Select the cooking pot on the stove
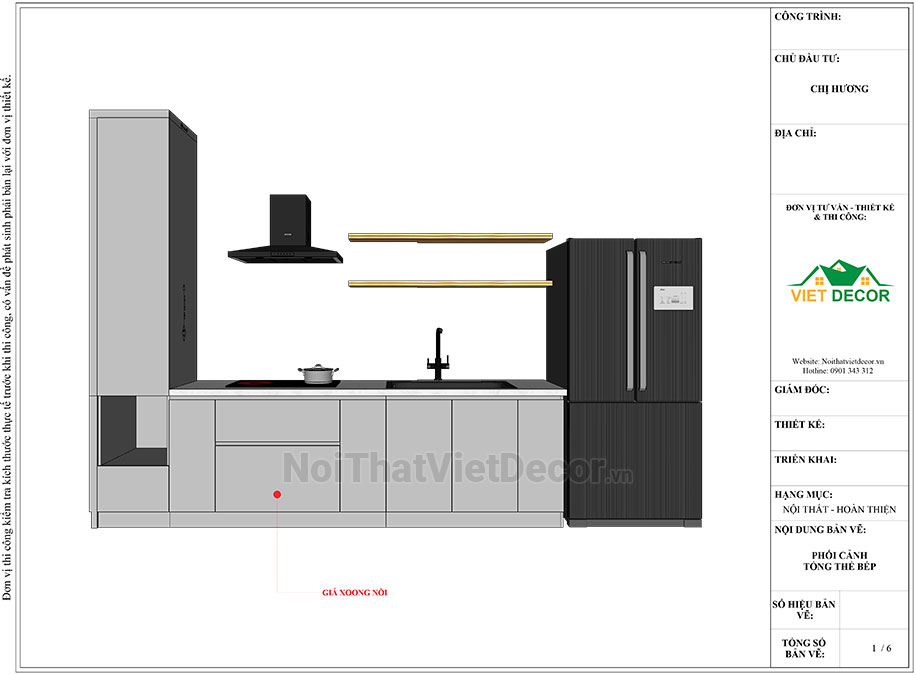This screenshot has height=675, width=916. [x=318, y=374]
